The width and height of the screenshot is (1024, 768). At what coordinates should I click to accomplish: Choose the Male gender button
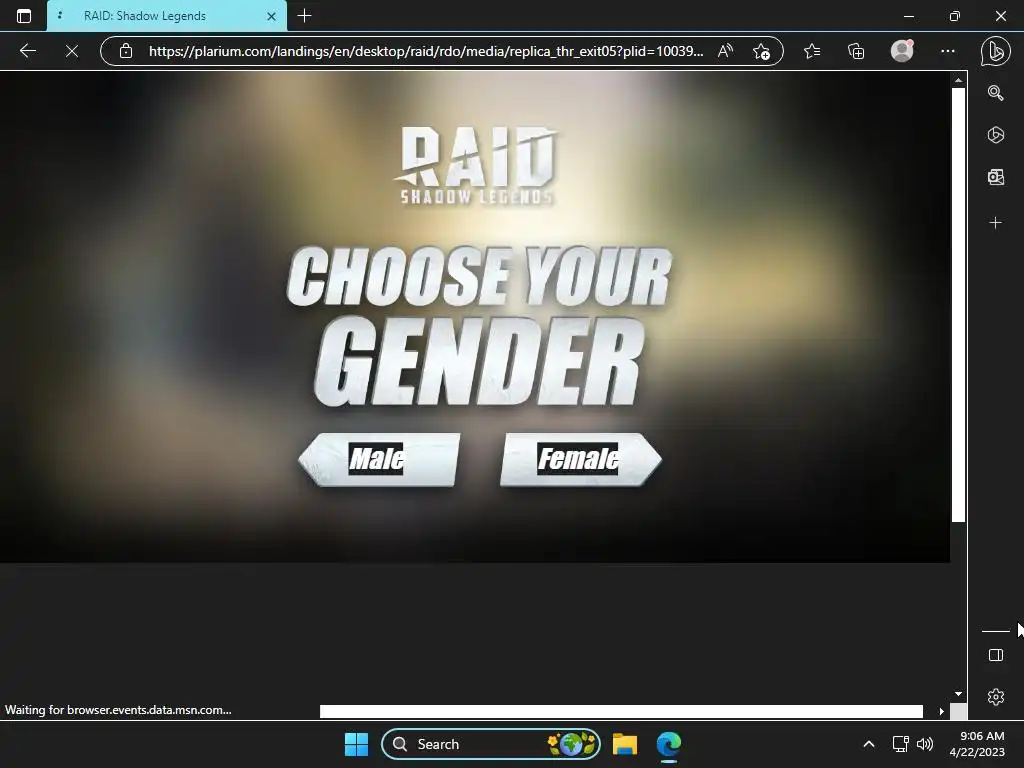pyautogui.click(x=379, y=459)
